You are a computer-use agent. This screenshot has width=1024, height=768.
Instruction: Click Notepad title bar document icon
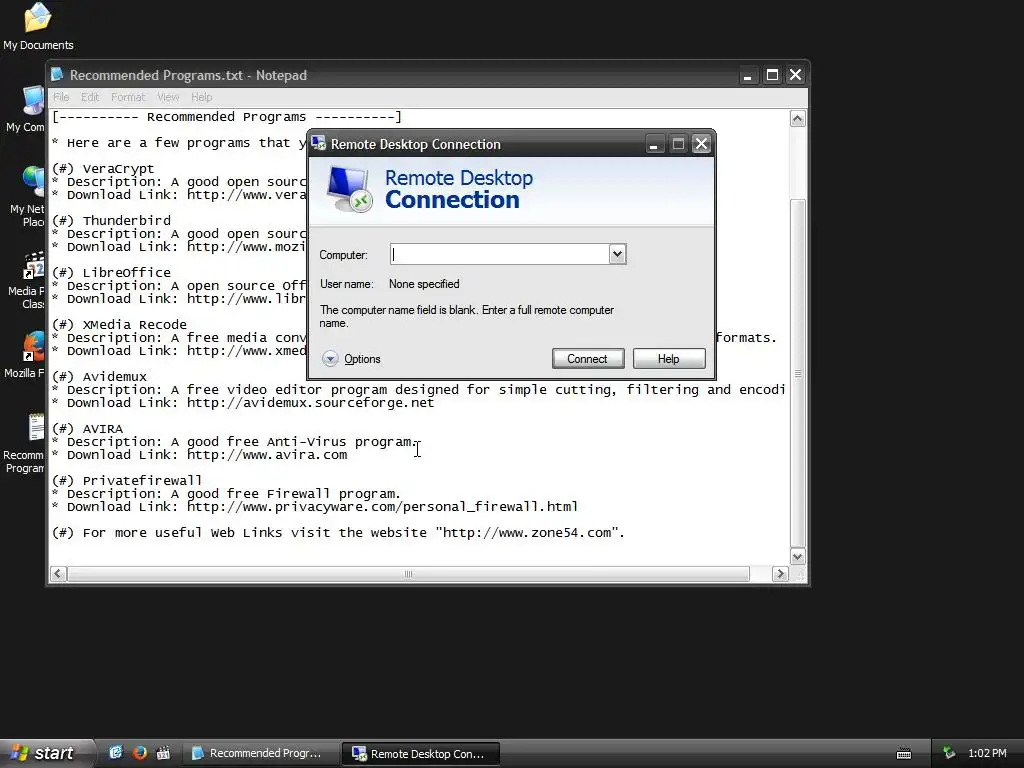(x=57, y=74)
